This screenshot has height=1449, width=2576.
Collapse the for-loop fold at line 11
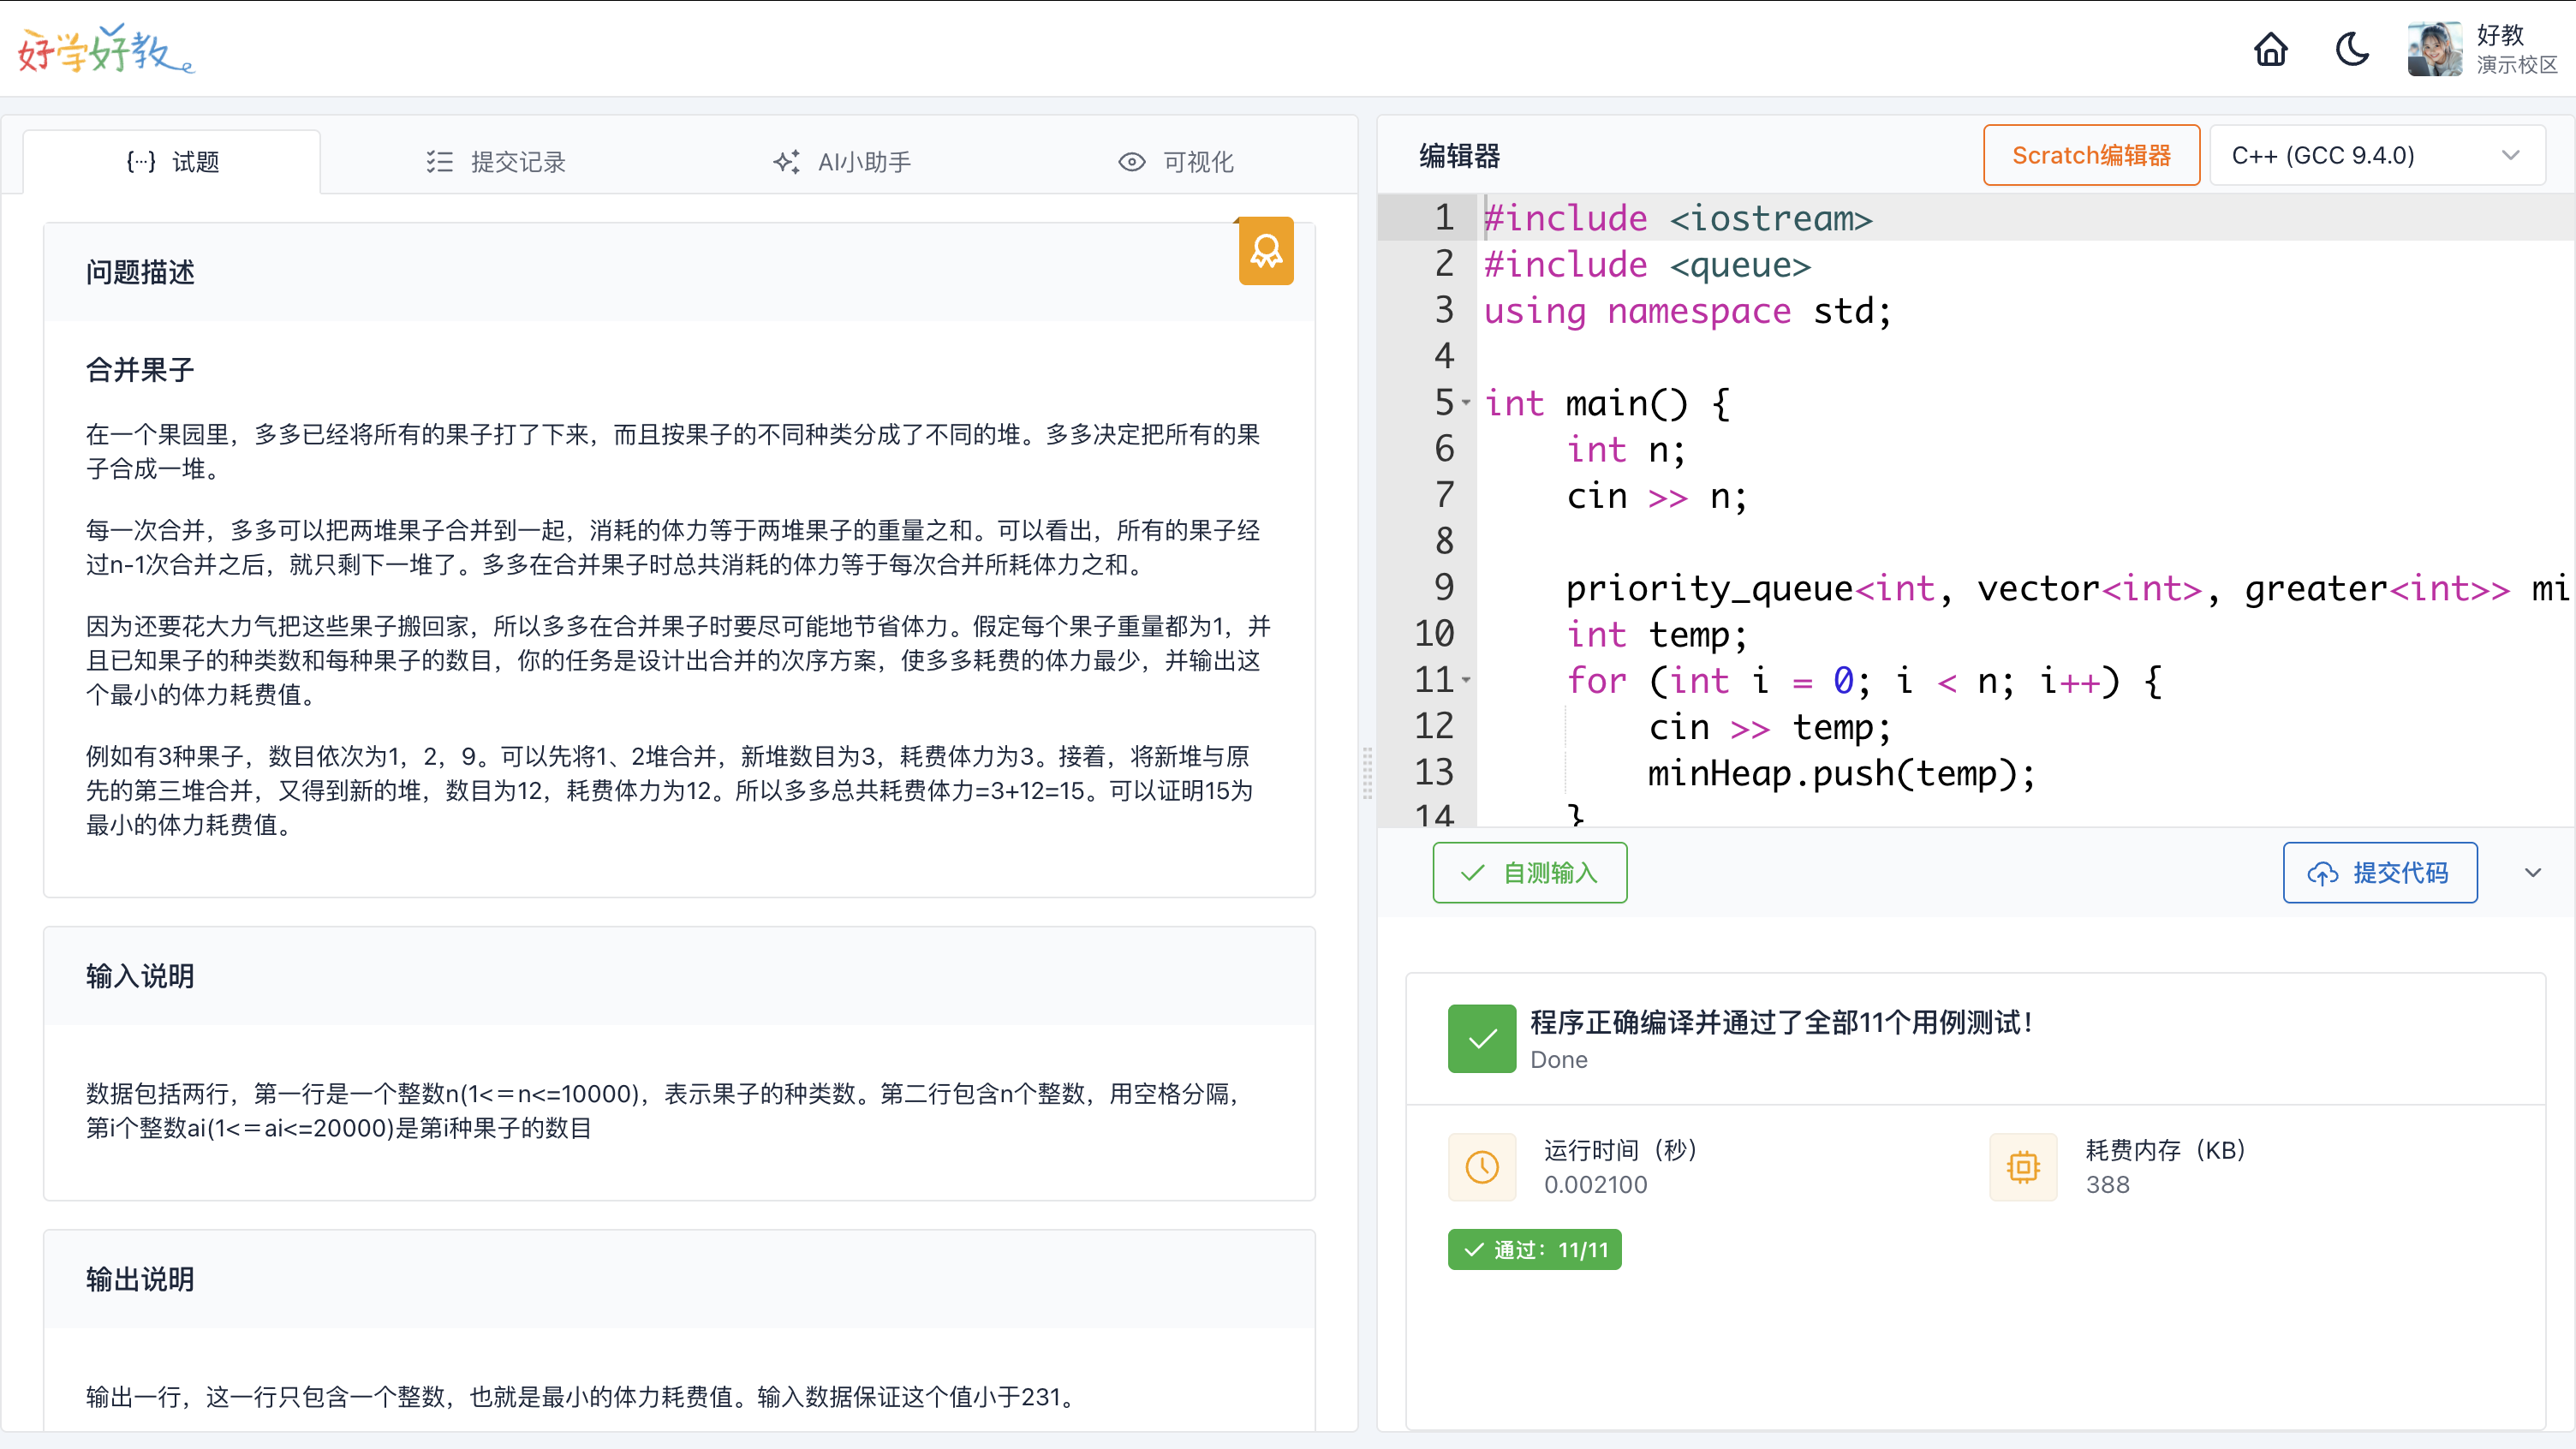click(1466, 680)
